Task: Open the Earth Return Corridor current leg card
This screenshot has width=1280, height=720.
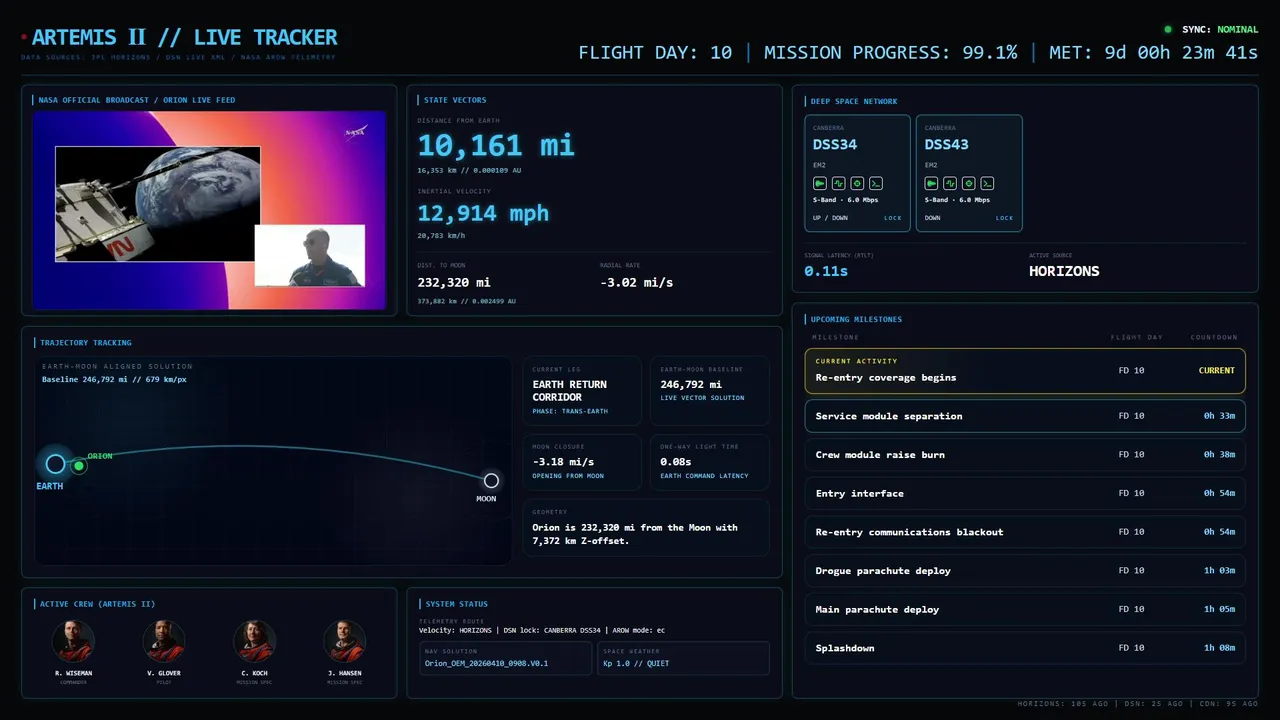Action: tap(582, 391)
